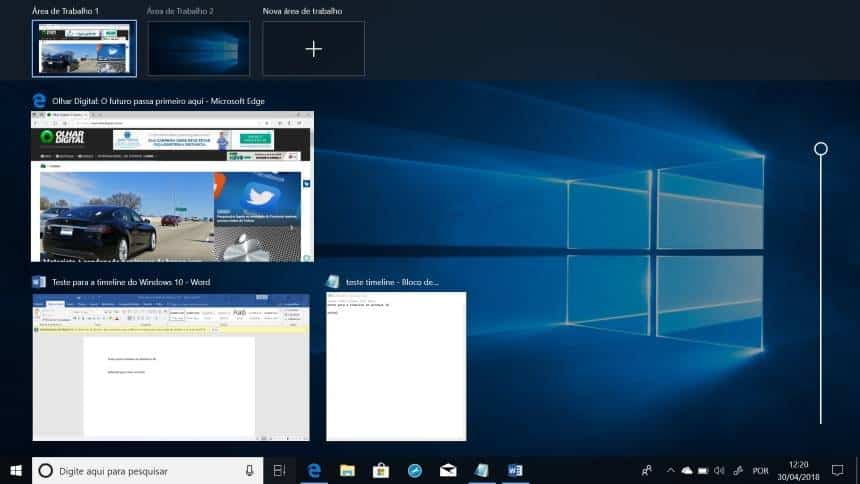Image resolution: width=860 pixels, height=484 pixels.
Task: Open the Windows Start menu
Action: [16, 470]
